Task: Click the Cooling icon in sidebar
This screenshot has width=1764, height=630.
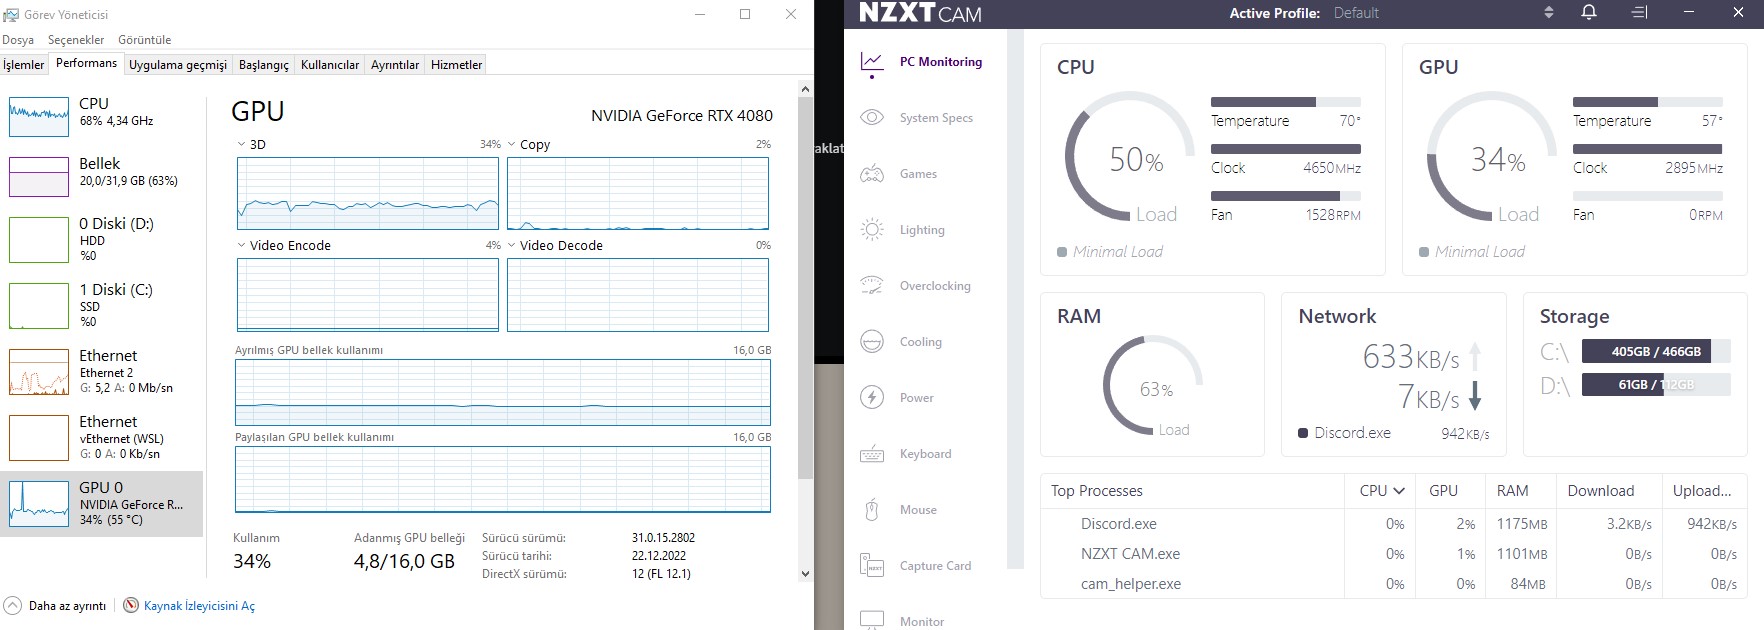Action: [x=872, y=342]
